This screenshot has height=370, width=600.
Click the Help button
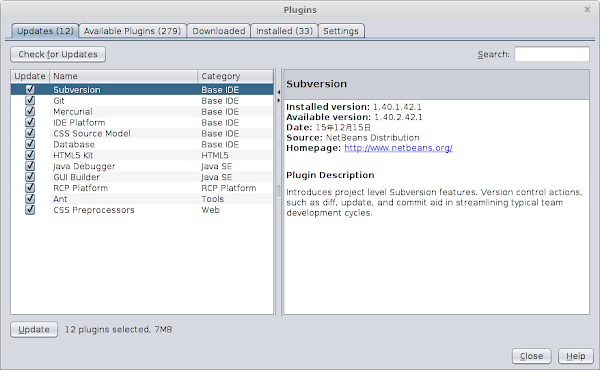576,356
